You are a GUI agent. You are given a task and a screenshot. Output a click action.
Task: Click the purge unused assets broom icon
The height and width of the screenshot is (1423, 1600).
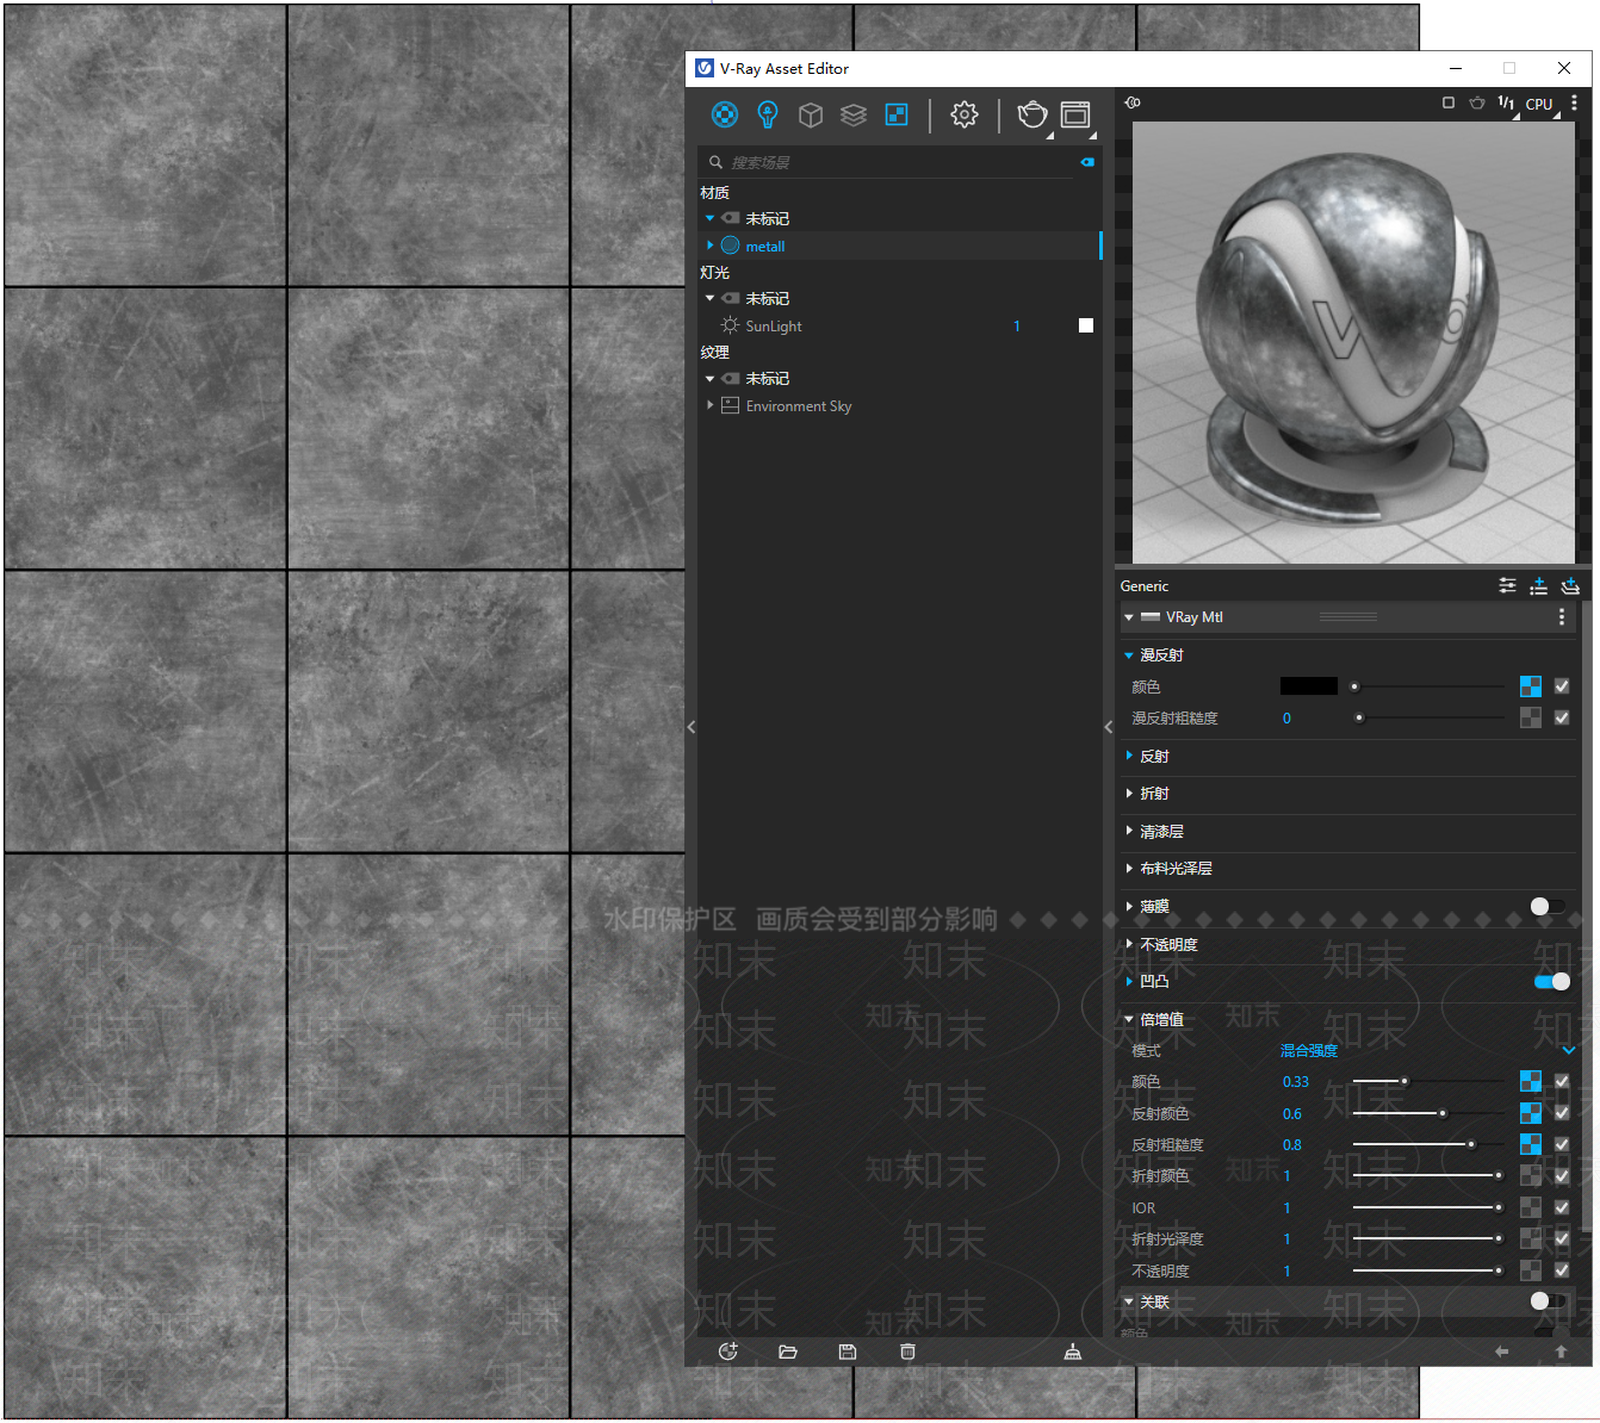click(1073, 1352)
